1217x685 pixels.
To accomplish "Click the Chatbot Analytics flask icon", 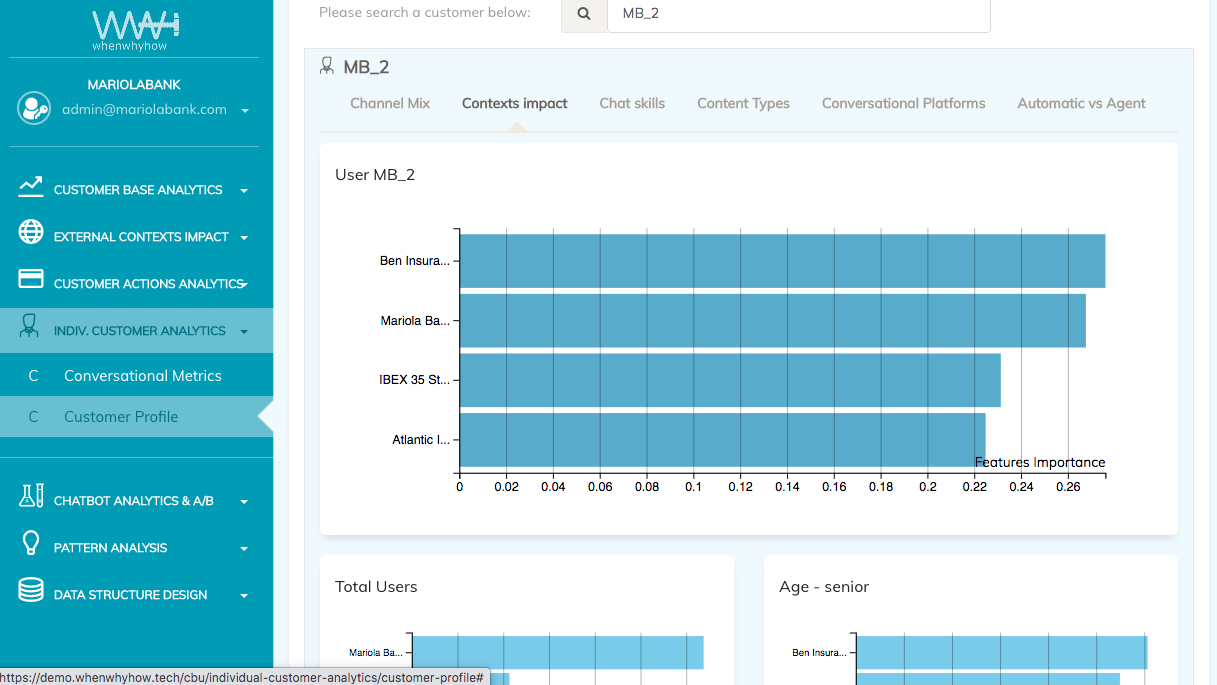I will [x=31, y=496].
